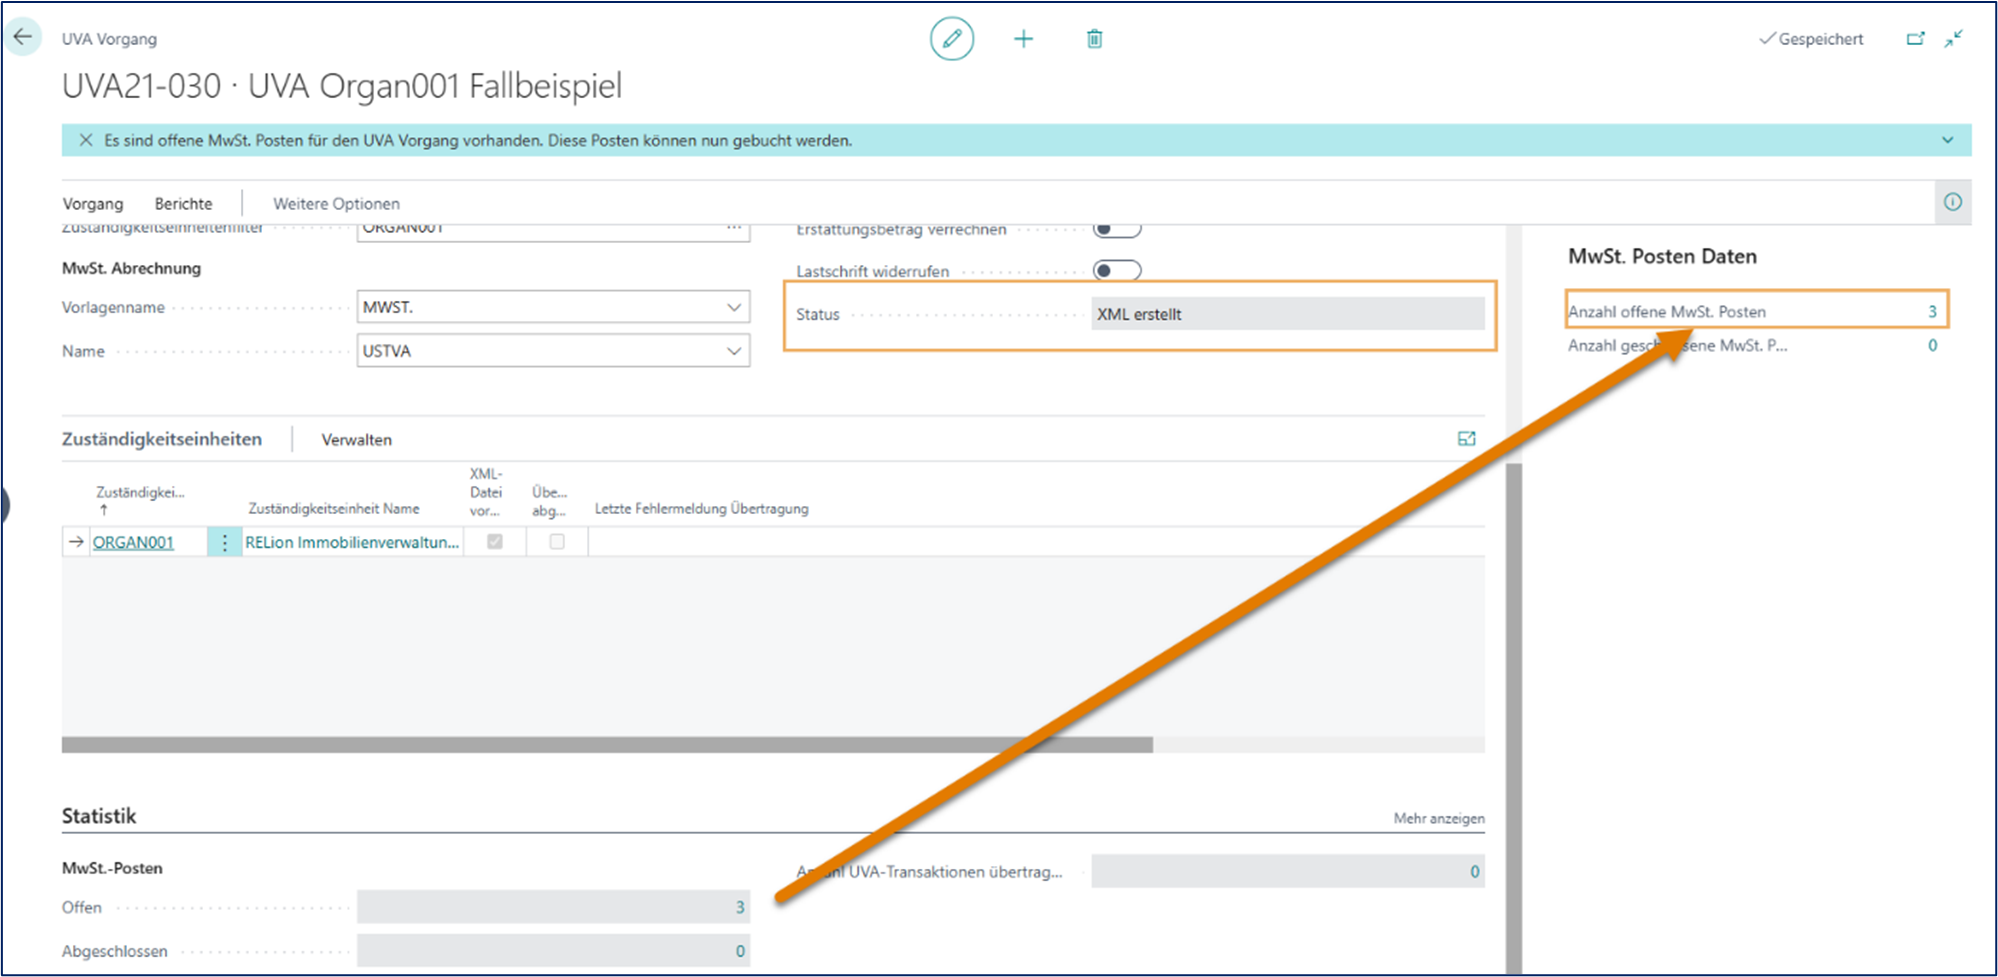Click the plus icon to create new
This screenshot has width=1998, height=977.
[1023, 39]
